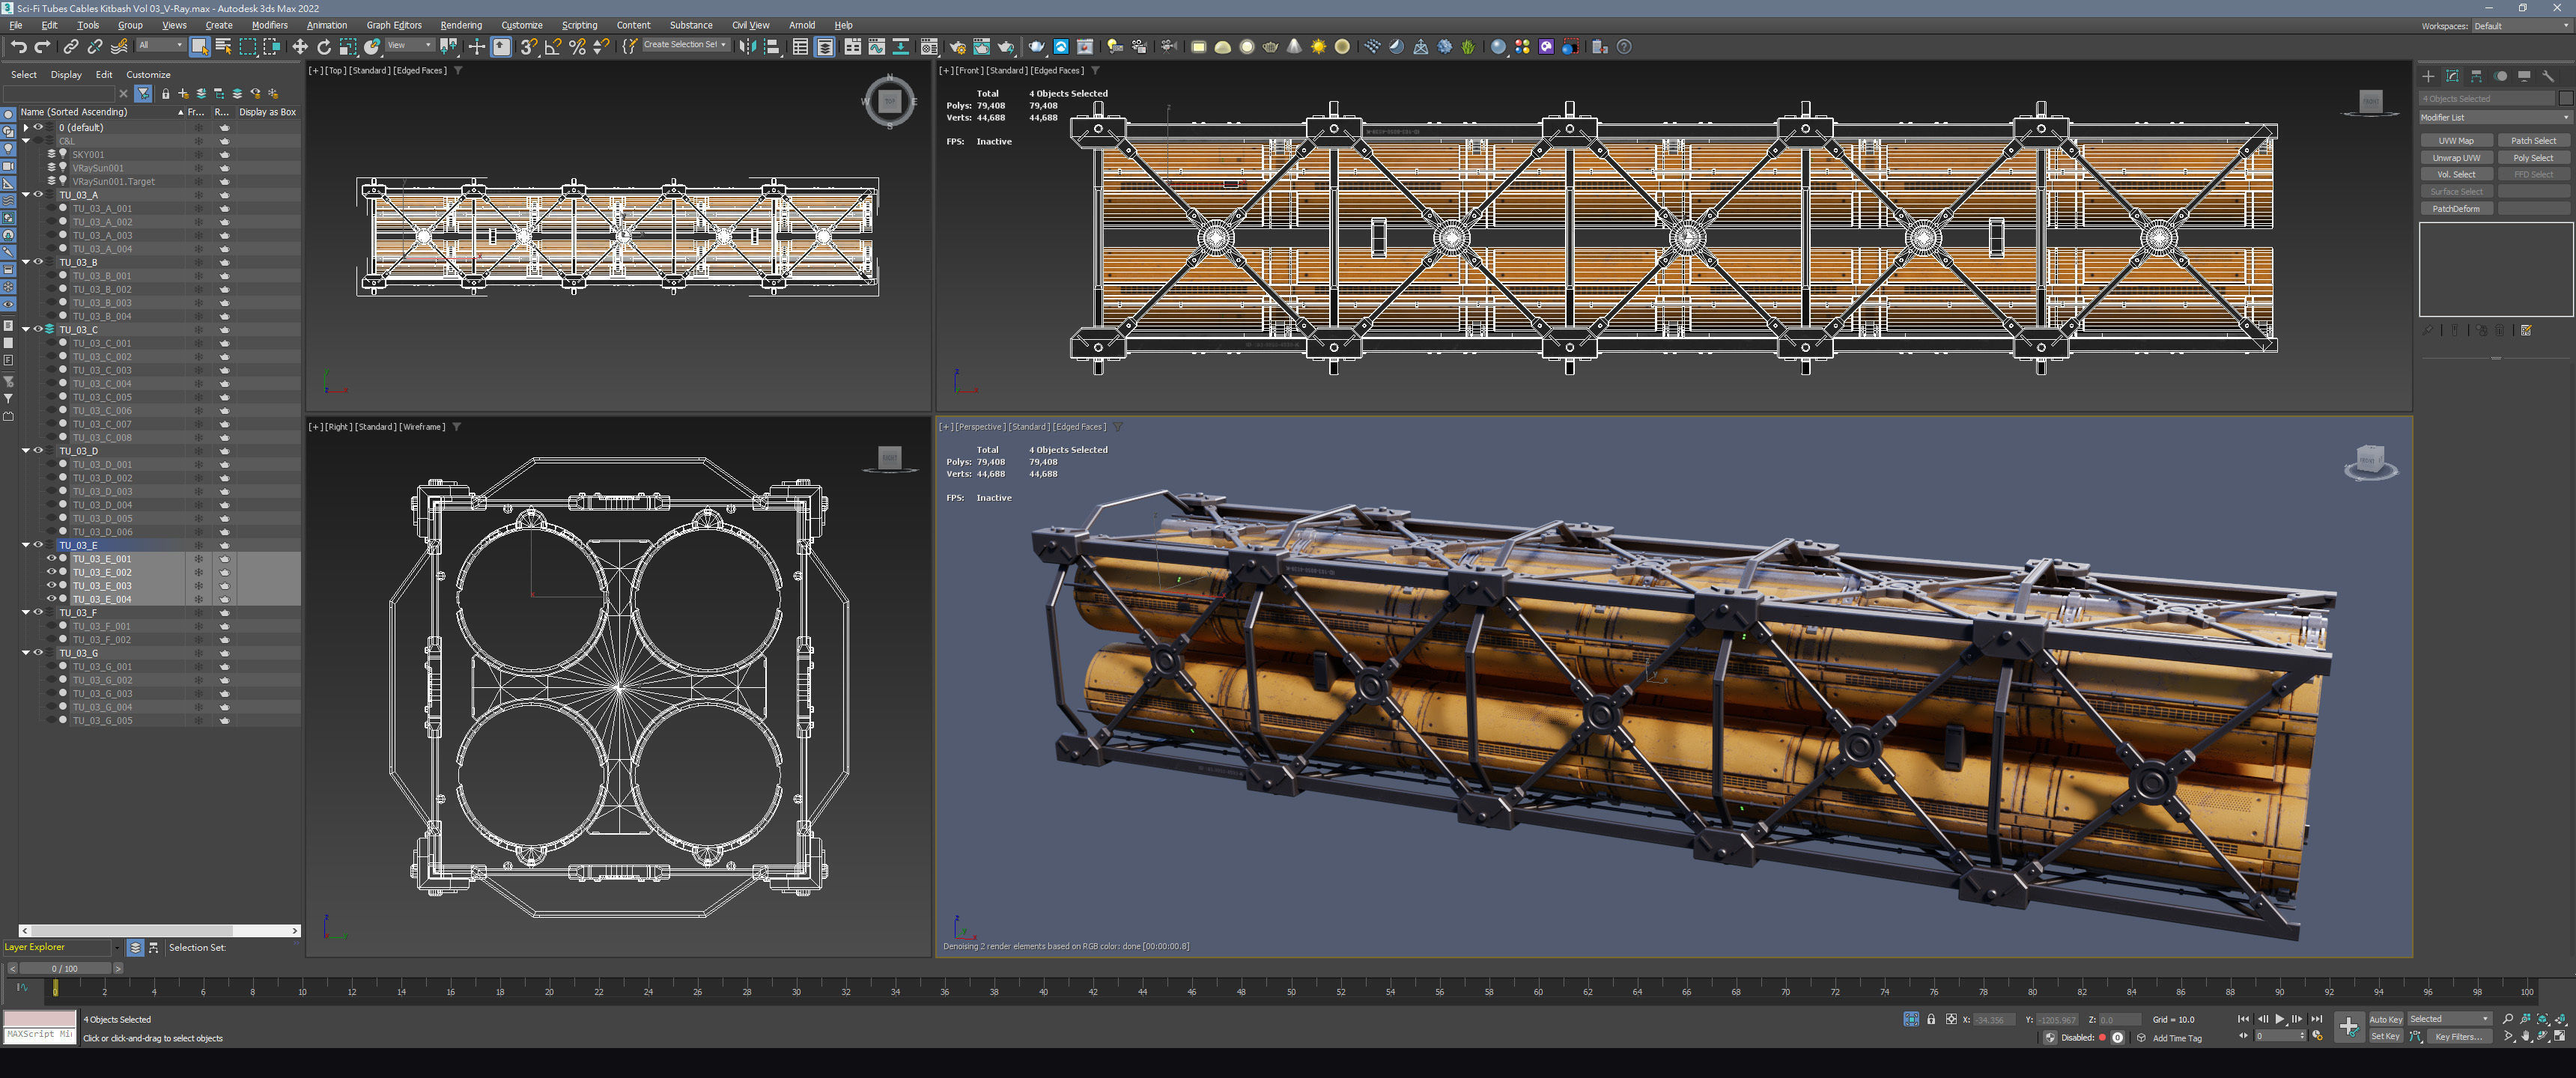Open the All selection filter dropdown
This screenshot has height=1078, width=2576.
pos(160,45)
